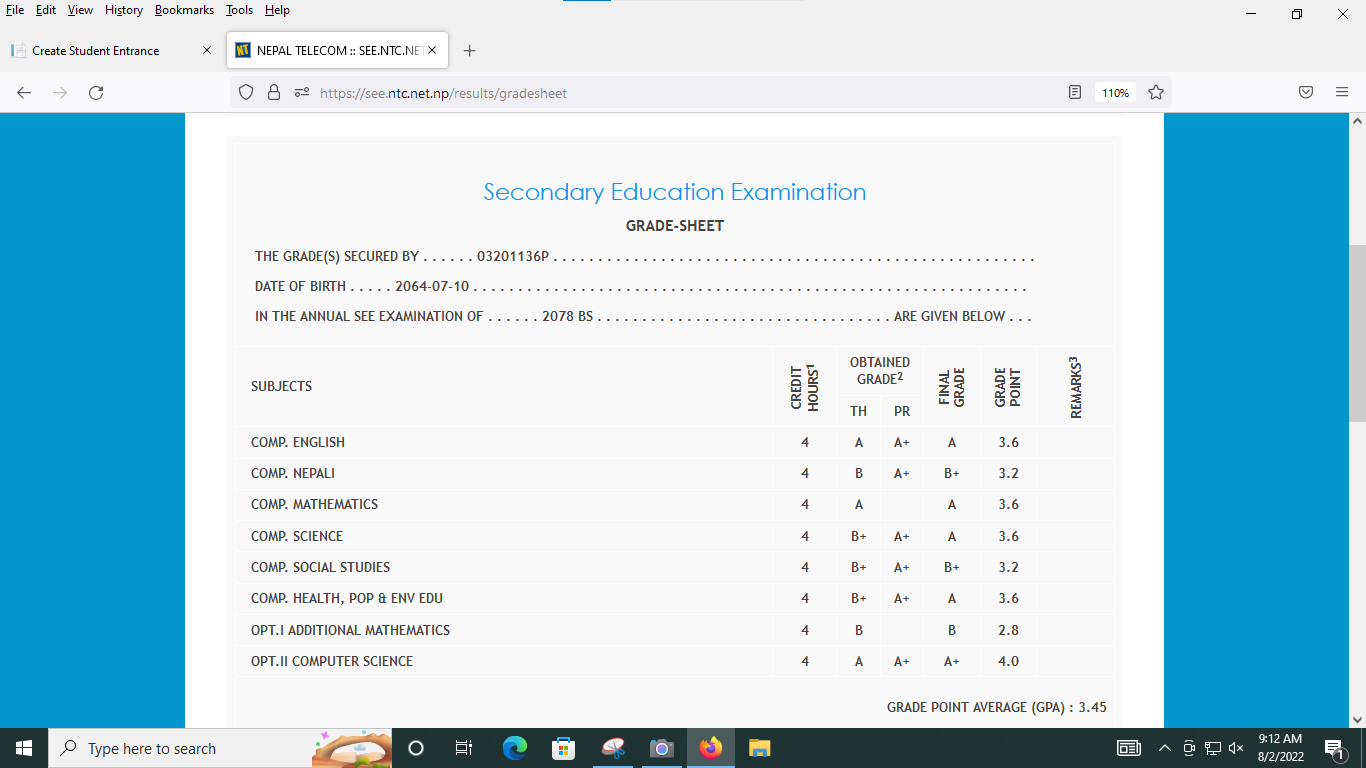The image size is (1366, 768).
Task: Open a new tab with plus button
Action: 470,51
